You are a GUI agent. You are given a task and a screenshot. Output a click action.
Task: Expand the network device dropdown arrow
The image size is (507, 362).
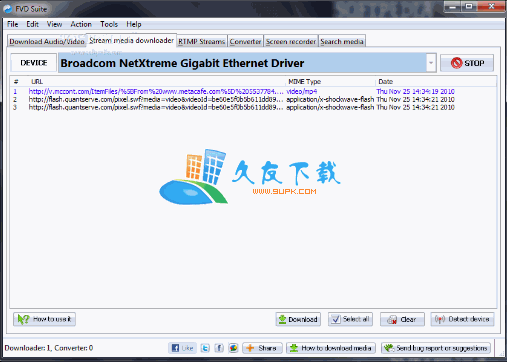click(x=431, y=63)
